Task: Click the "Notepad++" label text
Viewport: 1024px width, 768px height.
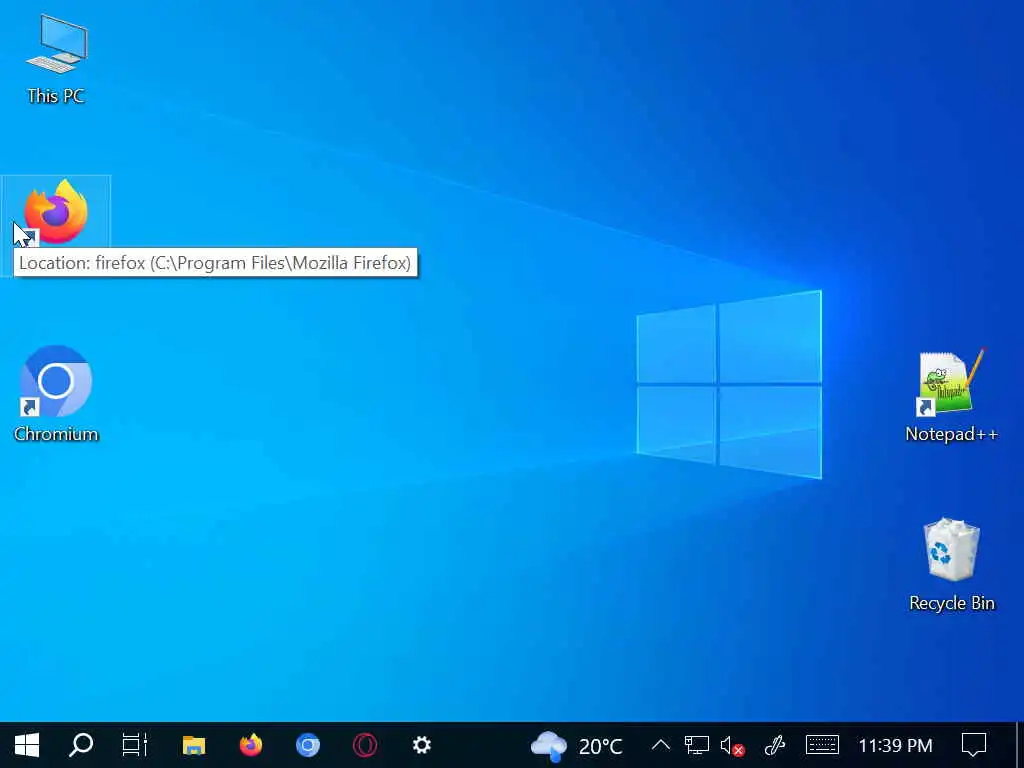Action: tap(952, 434)
